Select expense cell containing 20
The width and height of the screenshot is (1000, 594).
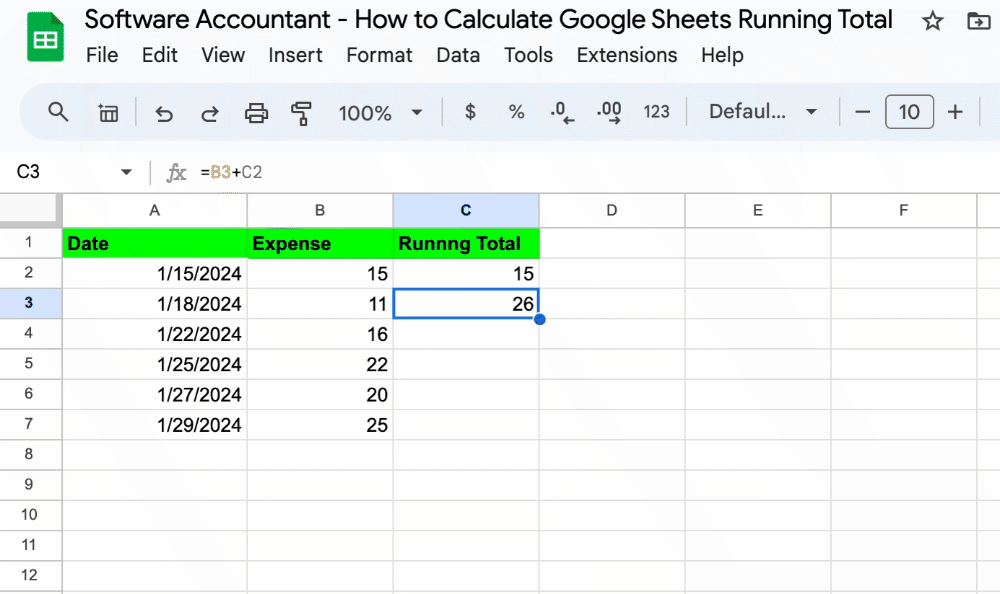point(320,394)
